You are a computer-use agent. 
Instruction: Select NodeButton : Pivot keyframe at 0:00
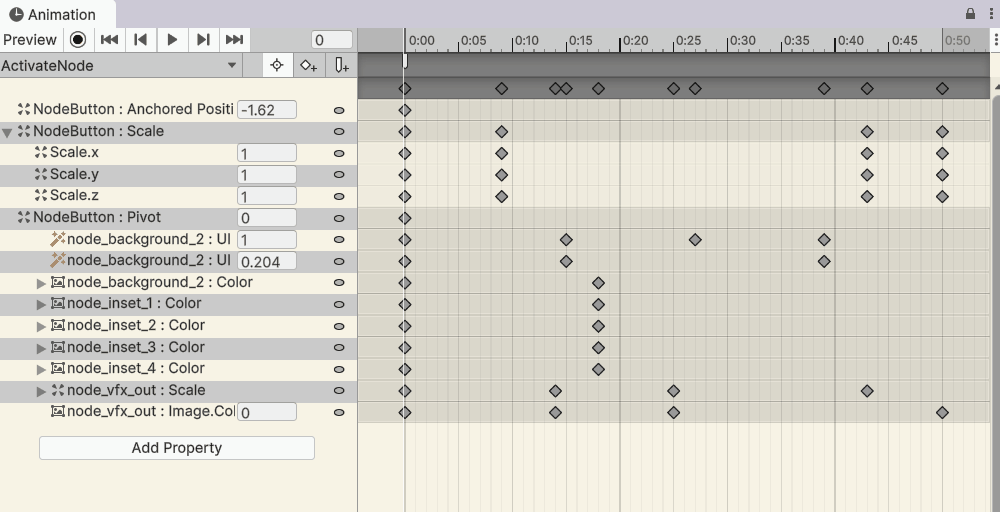click(x=404, y=218)
